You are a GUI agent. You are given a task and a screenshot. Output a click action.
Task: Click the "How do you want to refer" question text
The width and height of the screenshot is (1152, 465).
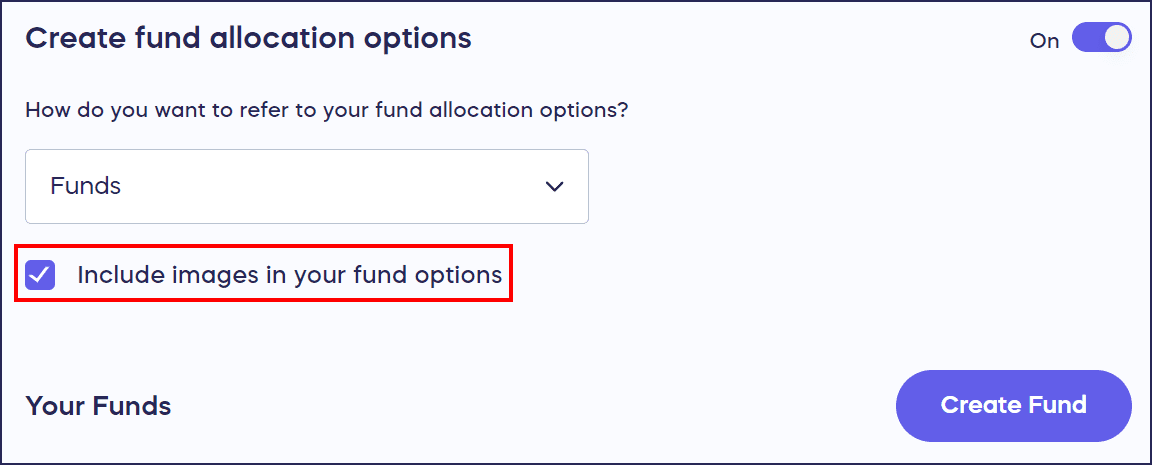[x=326, y=110]
